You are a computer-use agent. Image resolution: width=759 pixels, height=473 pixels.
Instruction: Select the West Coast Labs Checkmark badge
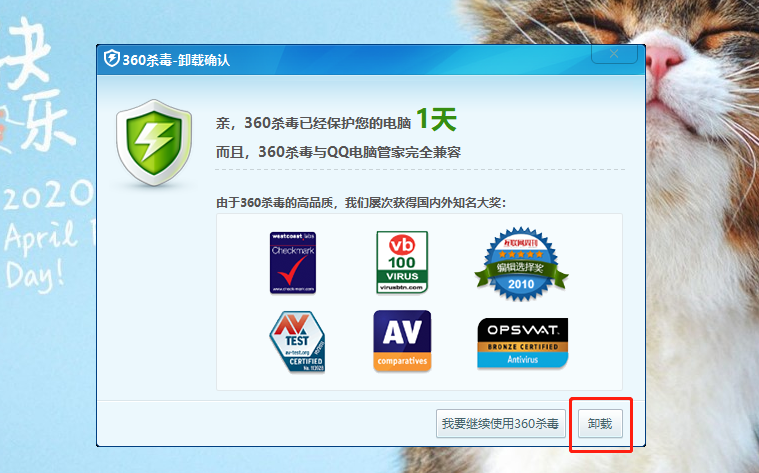pyautogui.click(x=293, y=262)
